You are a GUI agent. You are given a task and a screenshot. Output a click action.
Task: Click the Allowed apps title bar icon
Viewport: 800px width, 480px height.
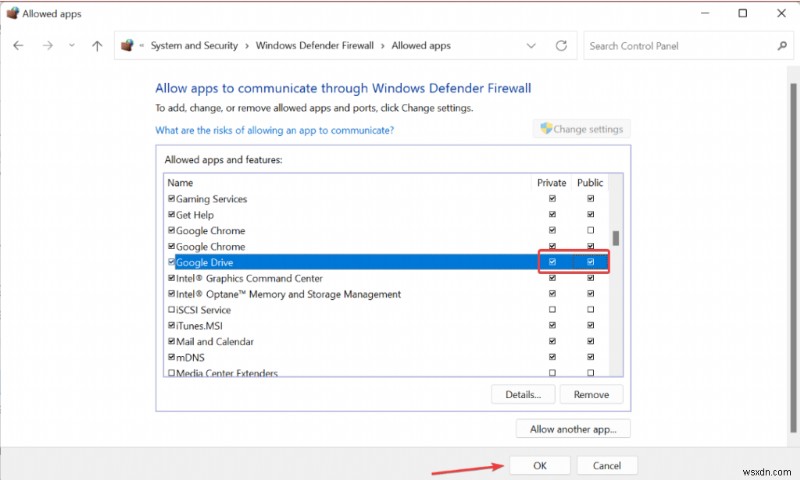pyautogui.click(x=11, y=14)
